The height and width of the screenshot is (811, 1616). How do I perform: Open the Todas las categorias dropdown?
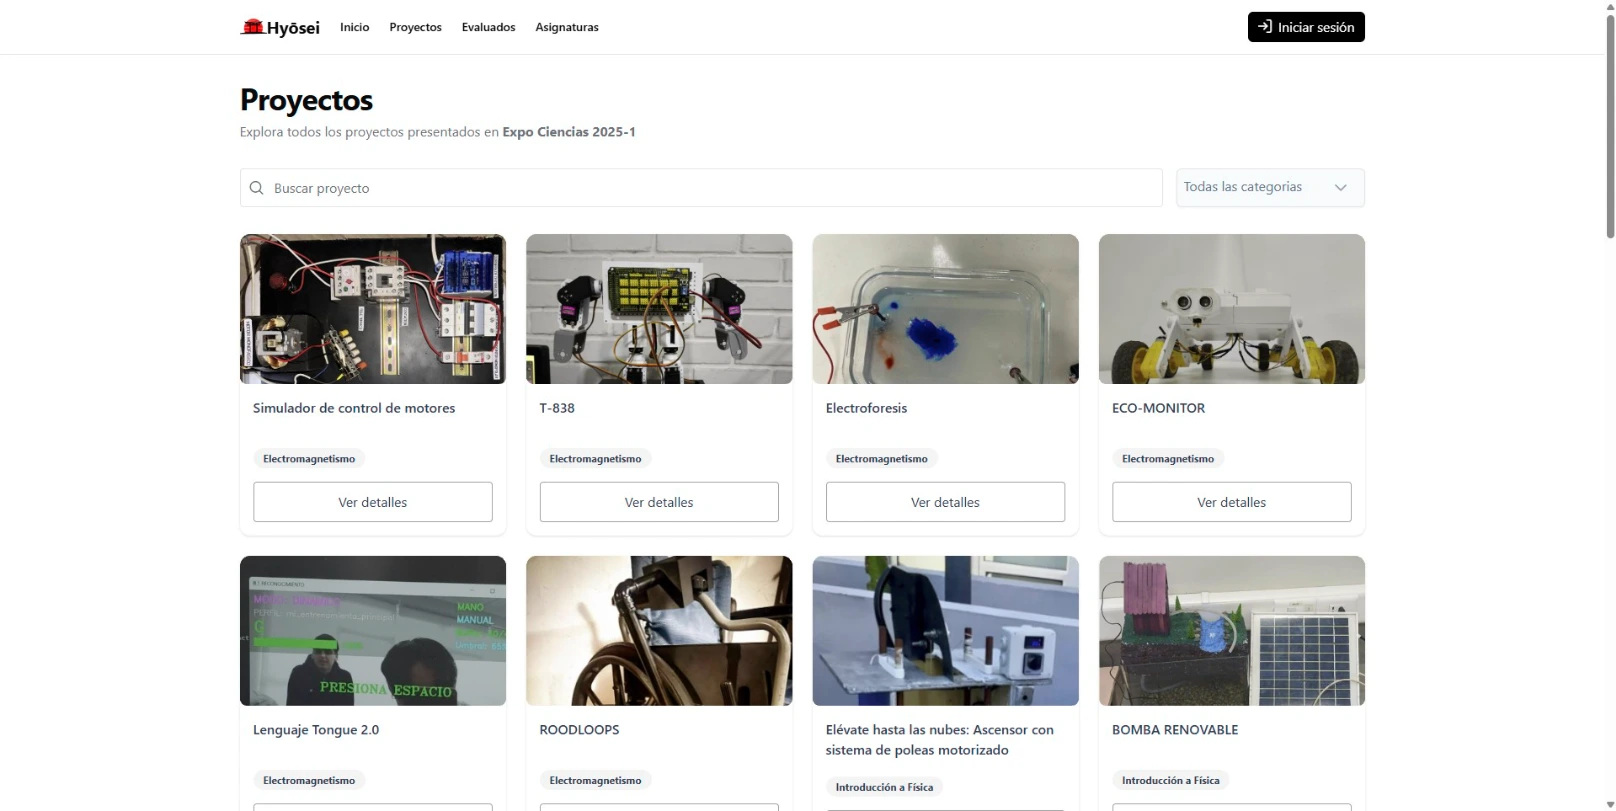tap(1270, 187)
